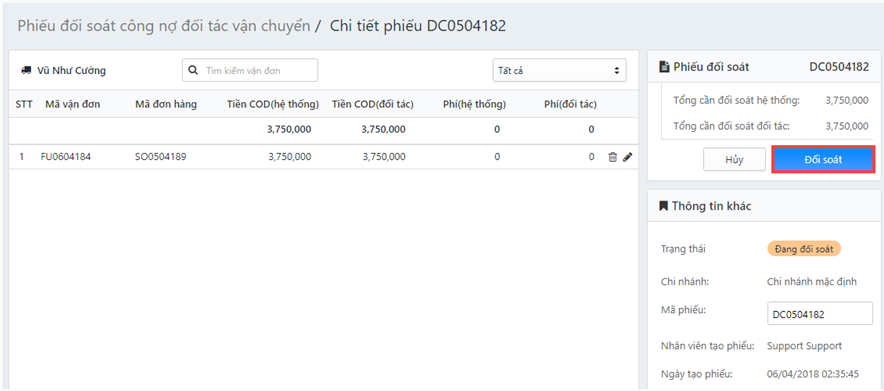Click the Tiền COD(đối tác) column header

coord(373,104)
